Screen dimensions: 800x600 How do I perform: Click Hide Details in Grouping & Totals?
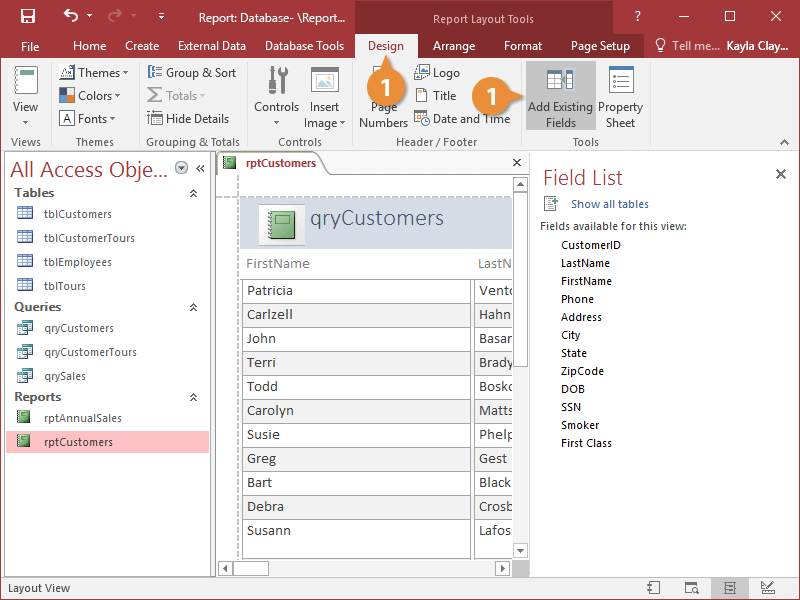coord(189,118)
